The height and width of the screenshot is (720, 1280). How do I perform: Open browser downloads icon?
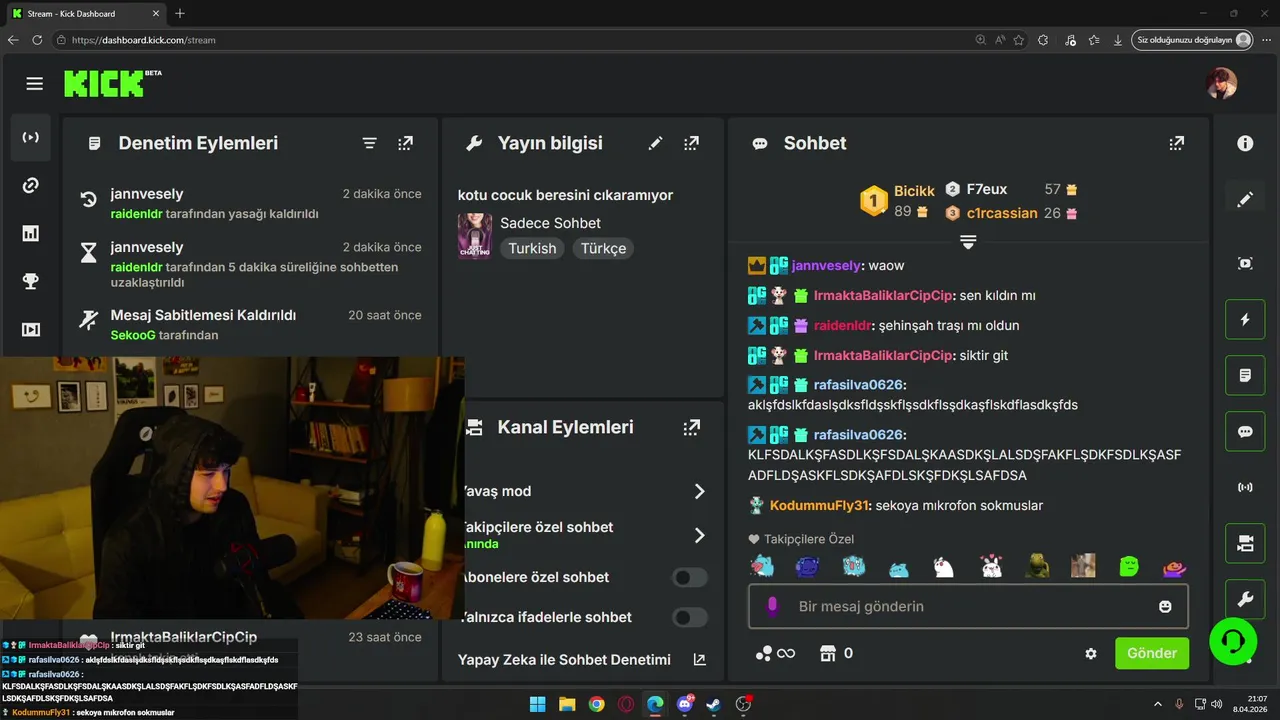(1118, 40)
